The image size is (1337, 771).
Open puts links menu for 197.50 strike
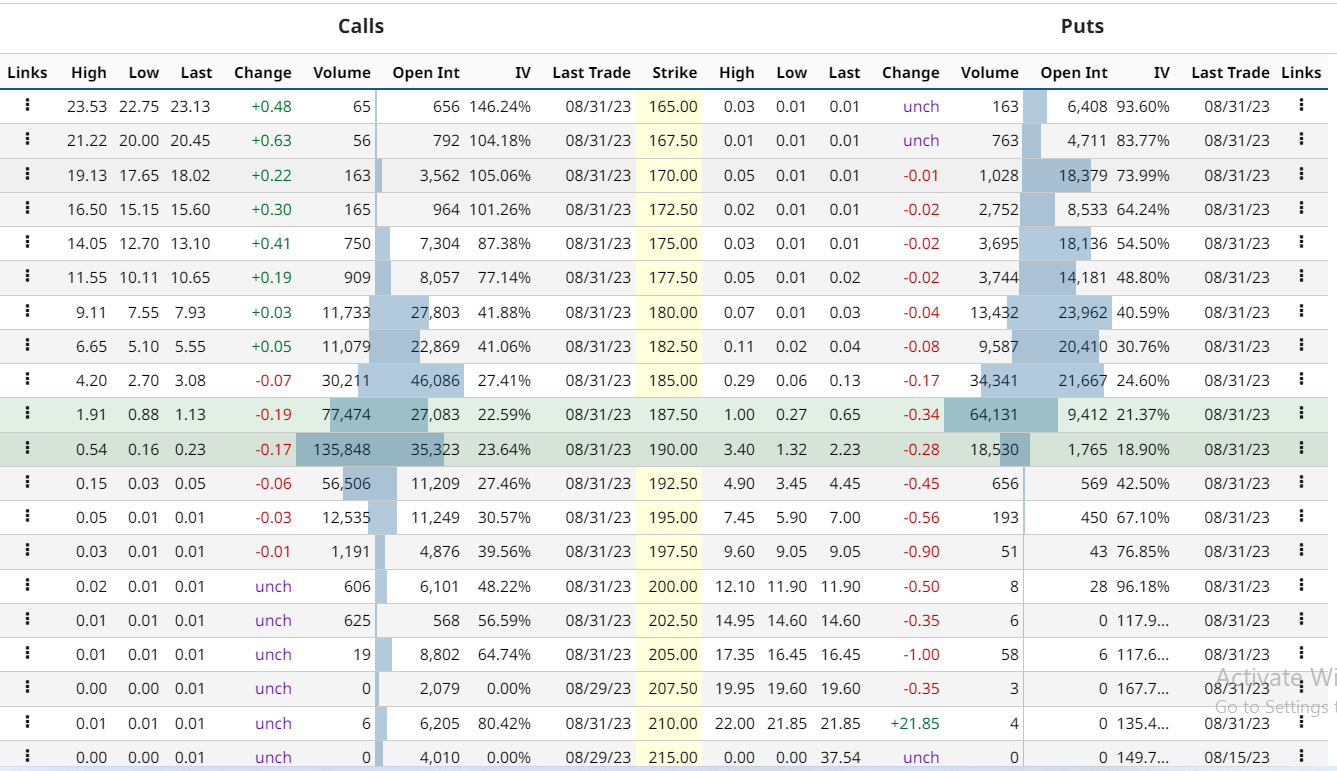click(x=1301, y=550)
